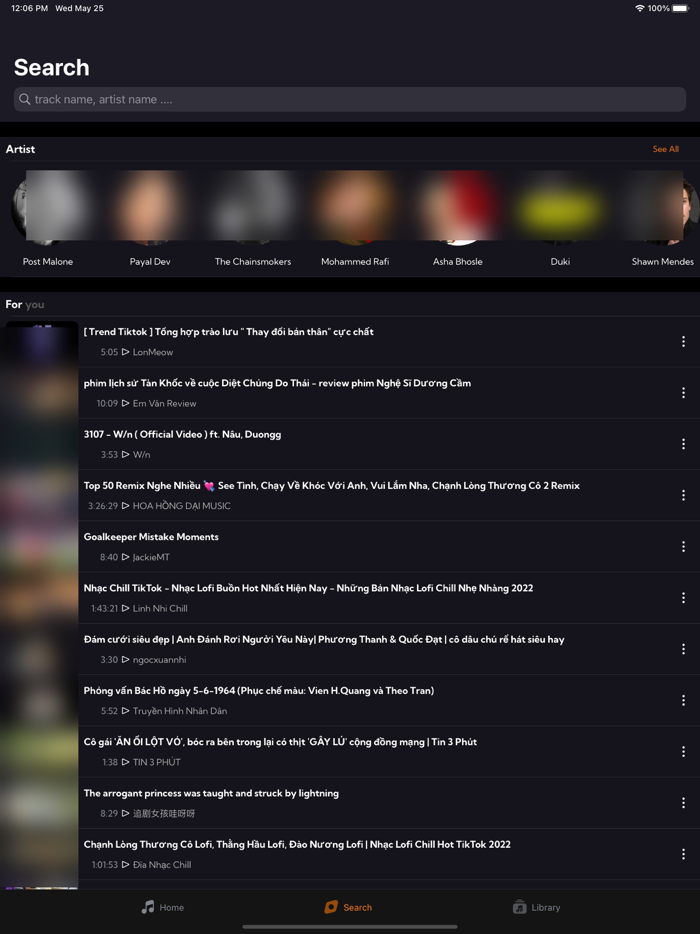700x934 pixels.
Task: Open Duki artist avatar
Action: 560,208
